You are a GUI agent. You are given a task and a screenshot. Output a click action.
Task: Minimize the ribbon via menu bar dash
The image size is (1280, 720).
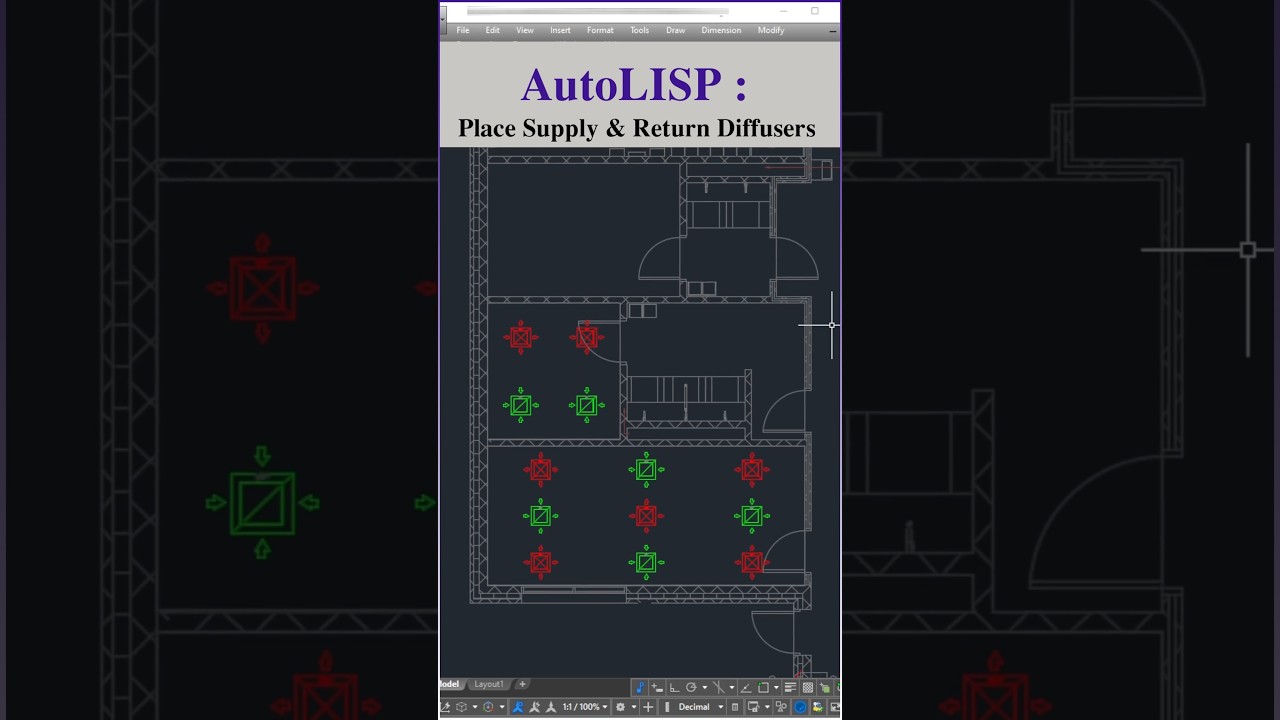pos(833,31)
